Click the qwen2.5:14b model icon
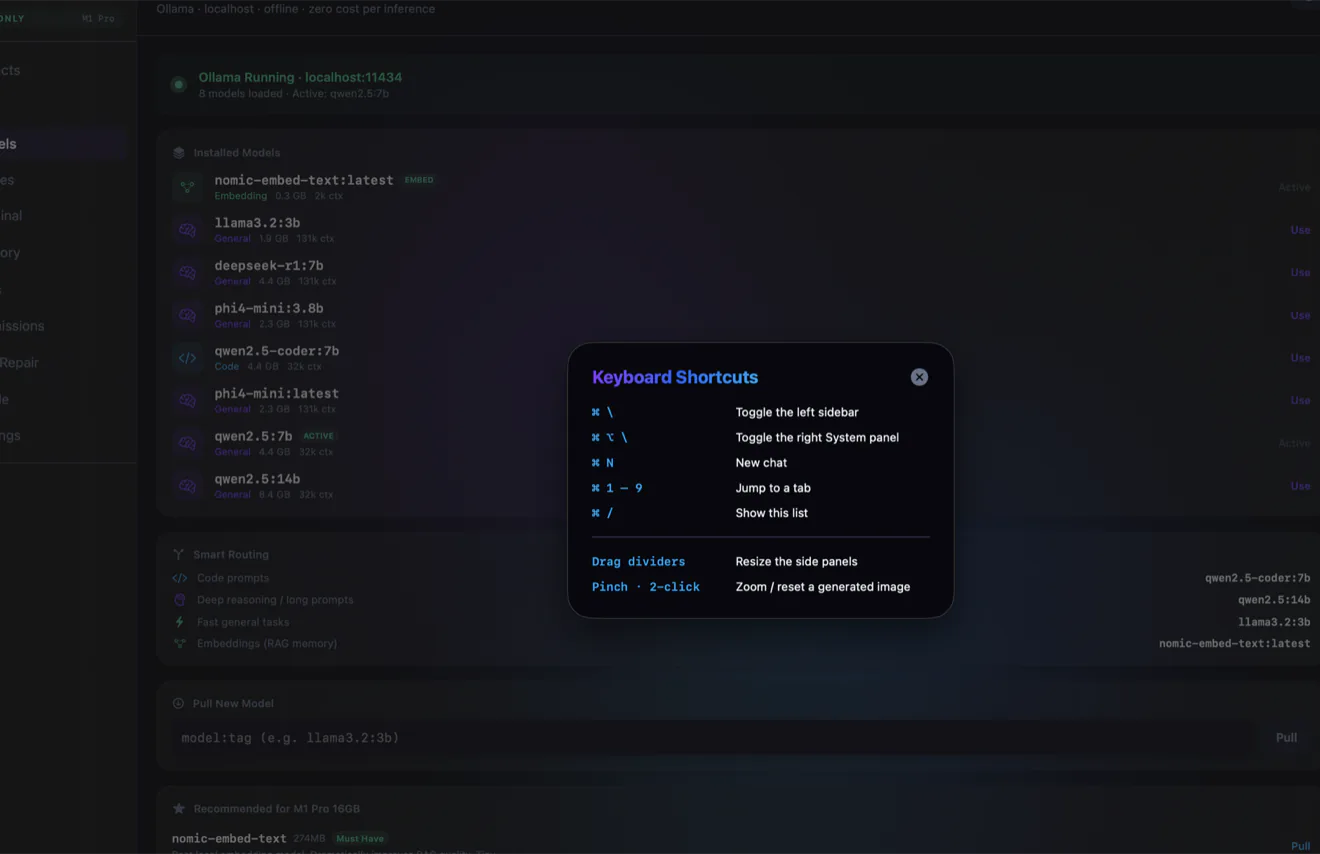Image resolution: width=1320 pixels, height=854 pixels. click(x=187, y=486)
